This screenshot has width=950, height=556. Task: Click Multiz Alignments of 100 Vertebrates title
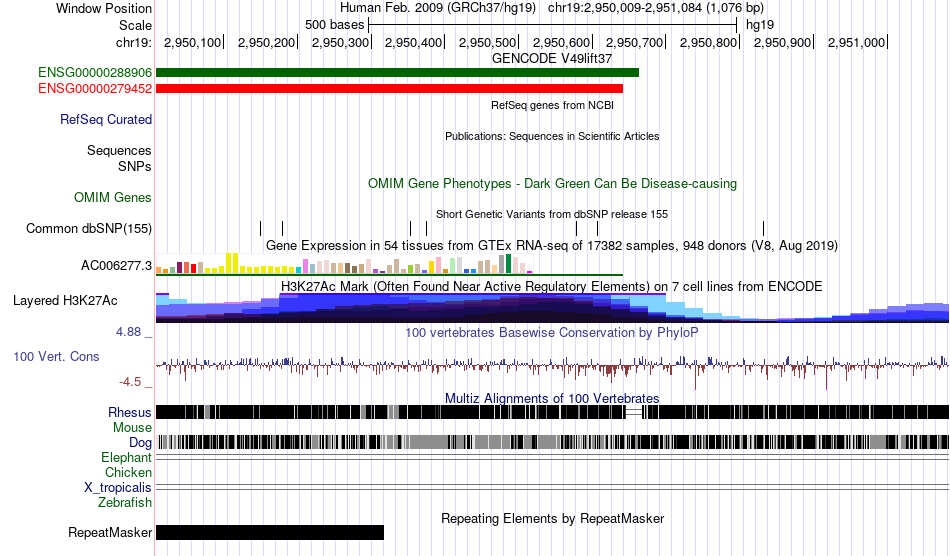click(x=552, y=399)
